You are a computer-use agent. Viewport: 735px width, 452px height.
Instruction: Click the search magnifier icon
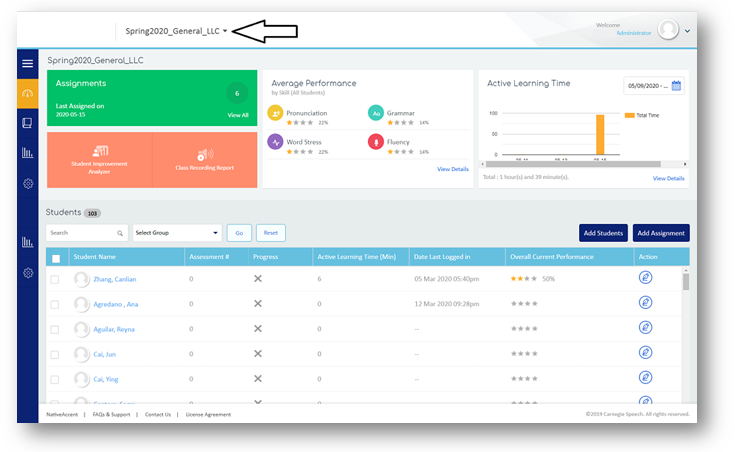[x=120, y=233]
